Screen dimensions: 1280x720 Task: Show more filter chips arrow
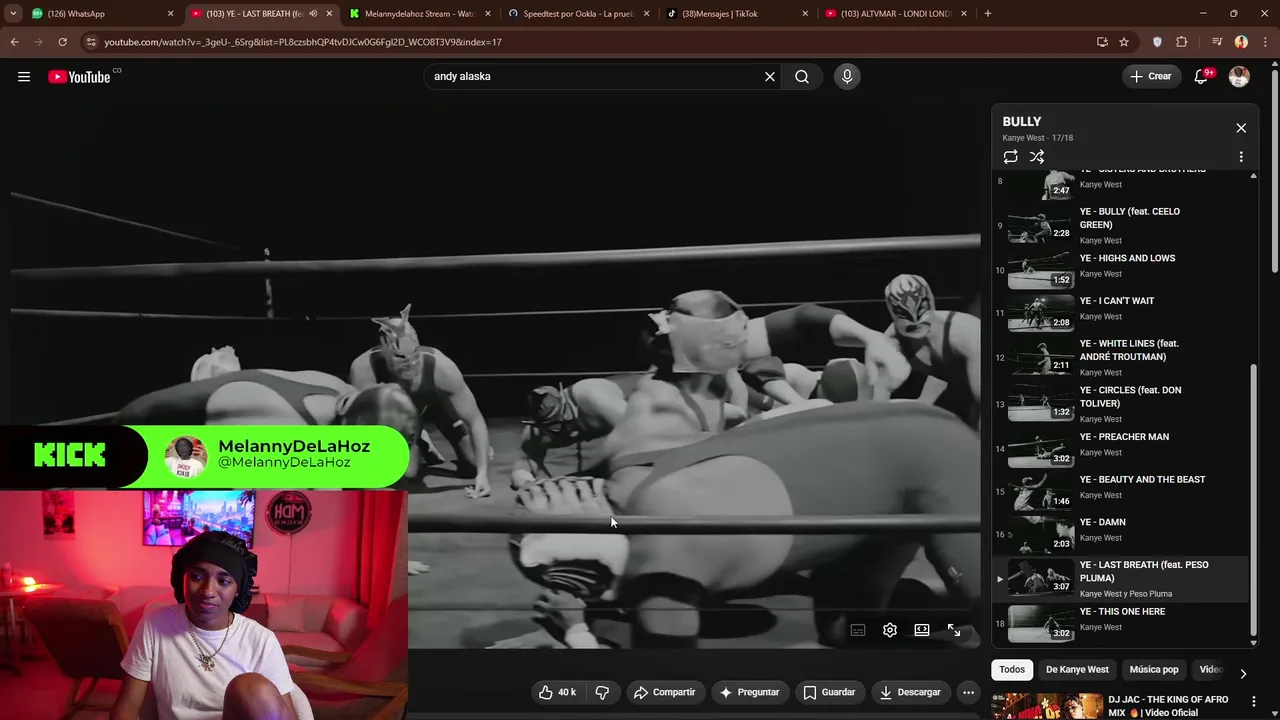tap(1243, 673)
